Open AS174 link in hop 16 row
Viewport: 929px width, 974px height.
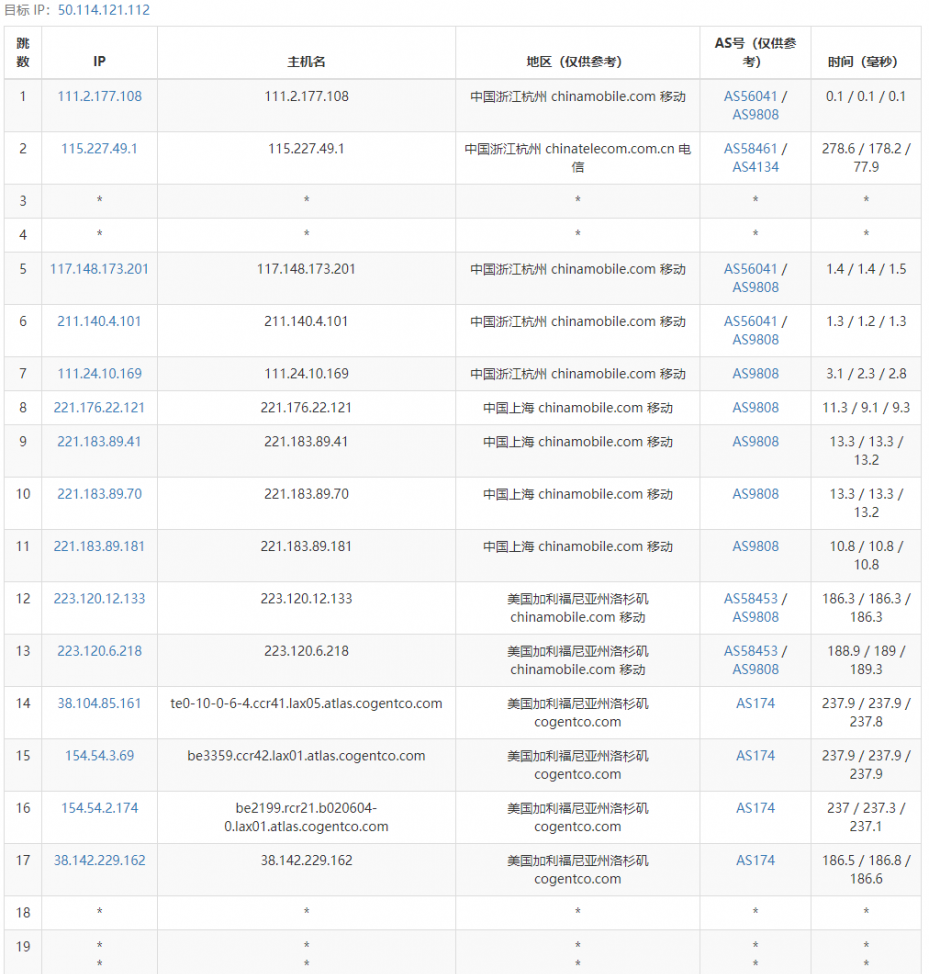pos(755,808)
